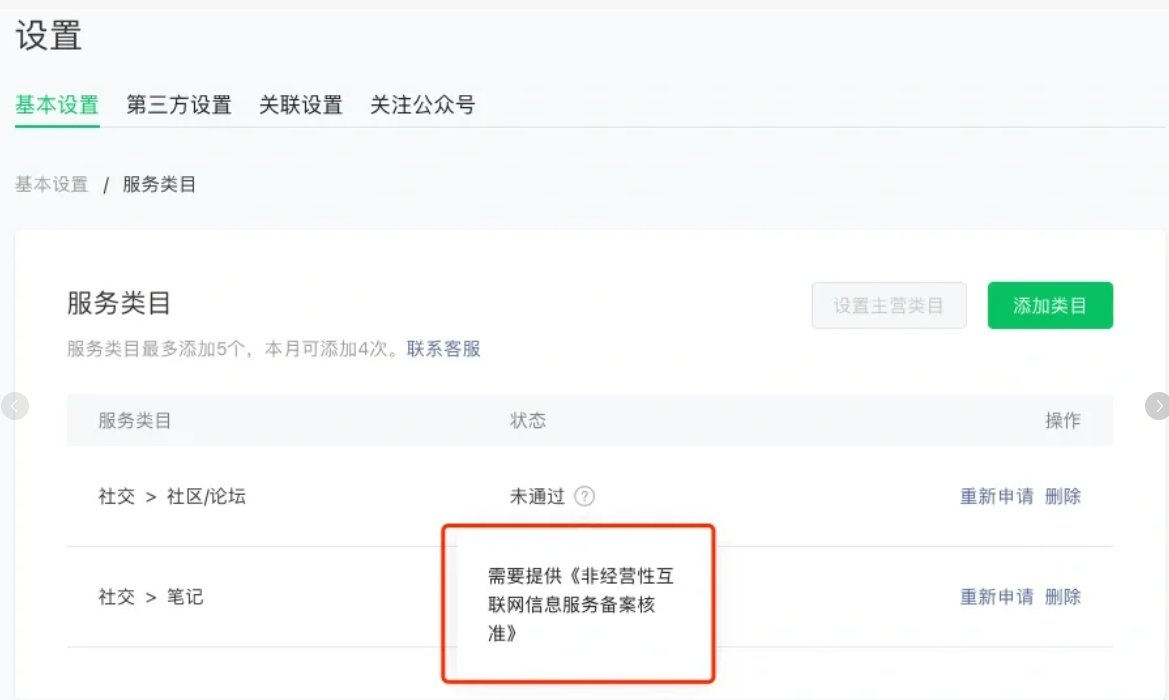The height and width of the screenshot is (700, 1169).
Task: Click the left carousel arrow
Action: [15, 406]
